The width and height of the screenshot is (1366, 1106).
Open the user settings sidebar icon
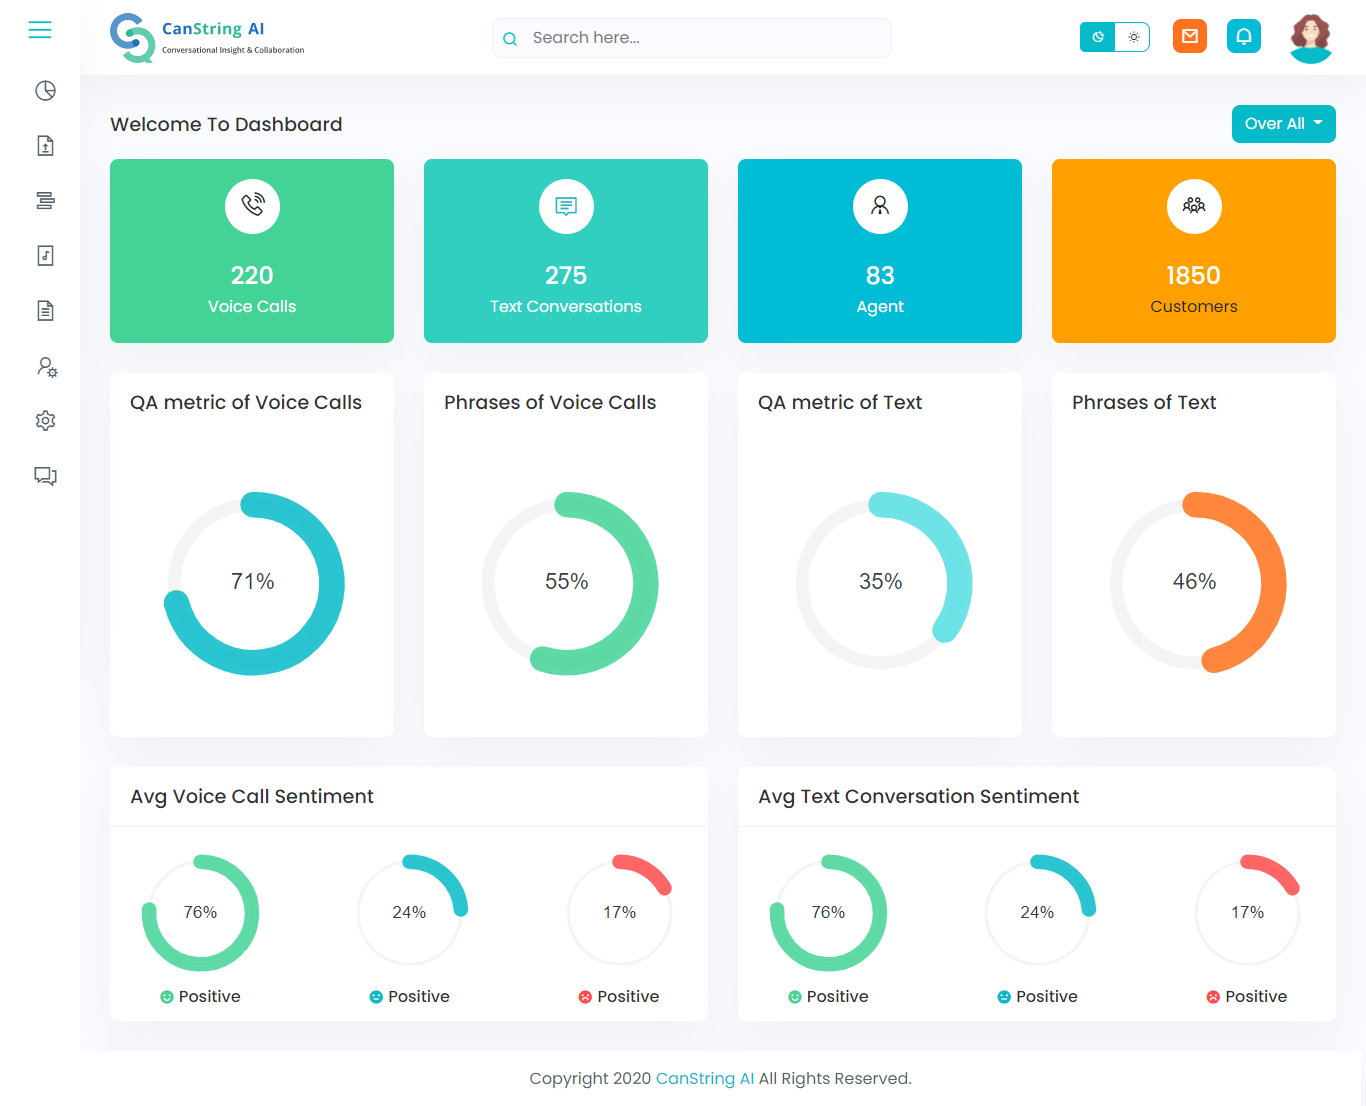(x=46, y=367)
